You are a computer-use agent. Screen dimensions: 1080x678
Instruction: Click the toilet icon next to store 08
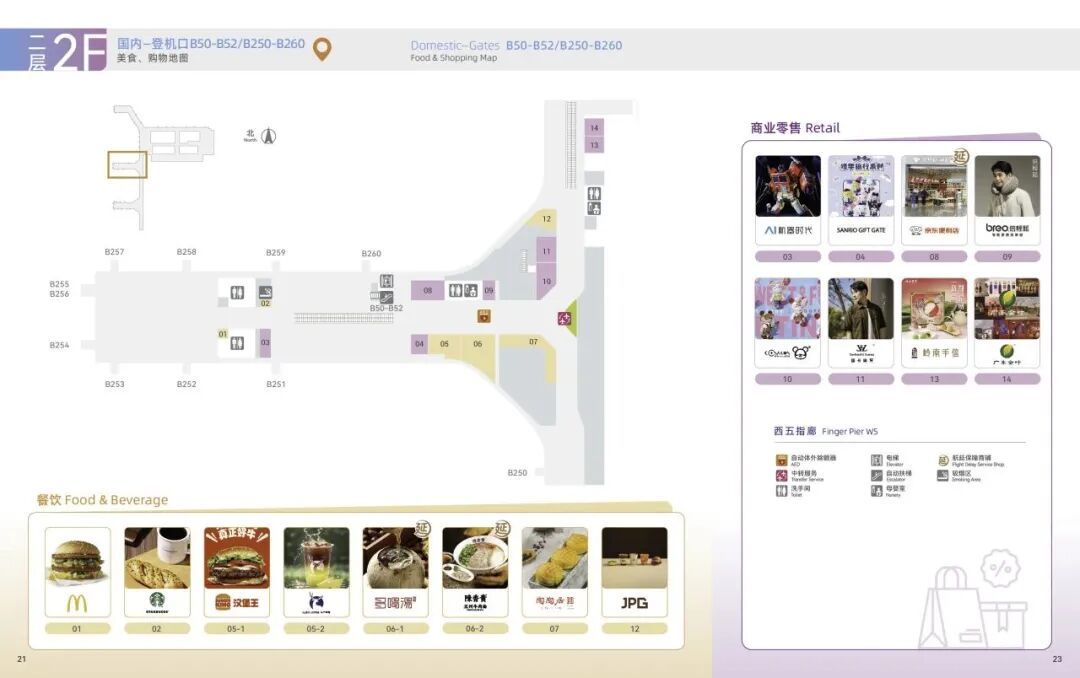[x=455, y=290]
